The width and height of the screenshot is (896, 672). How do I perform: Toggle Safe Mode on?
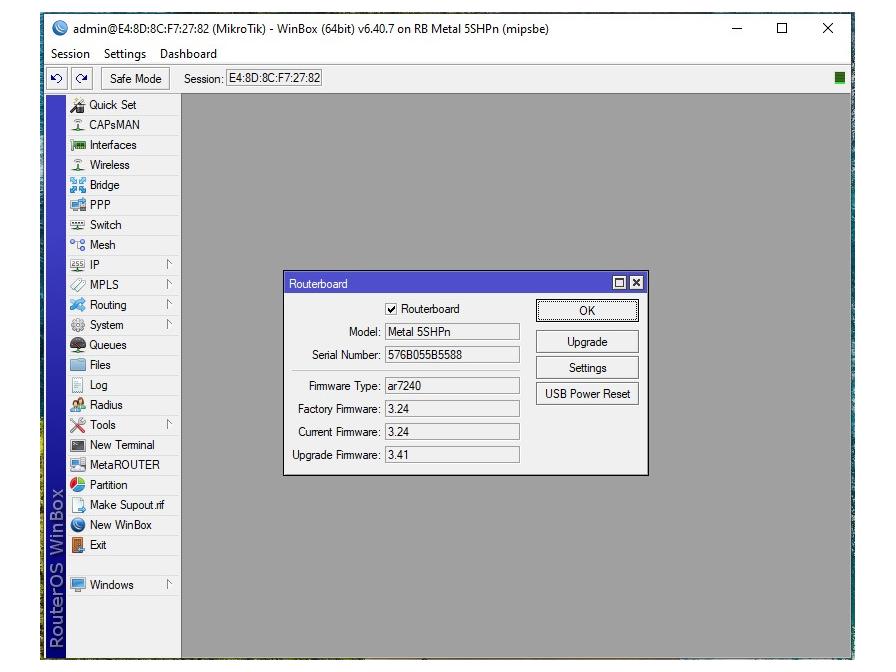pos(135,79)
